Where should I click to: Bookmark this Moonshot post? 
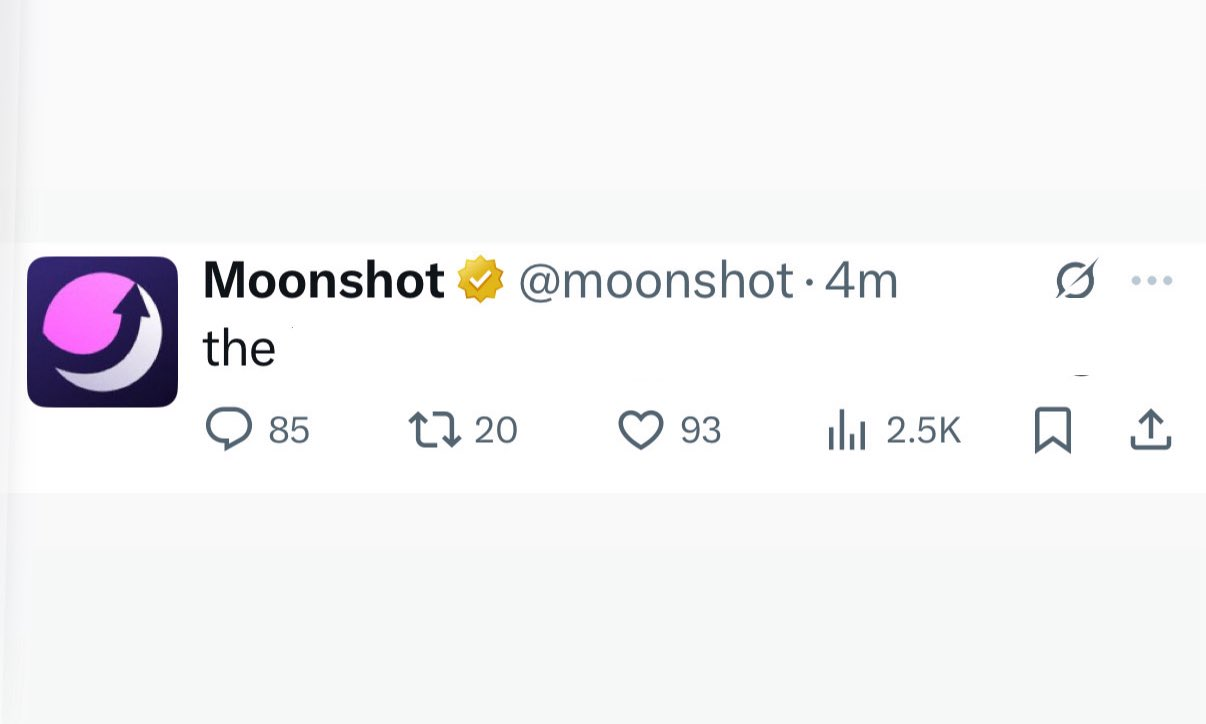[1052, 431]
